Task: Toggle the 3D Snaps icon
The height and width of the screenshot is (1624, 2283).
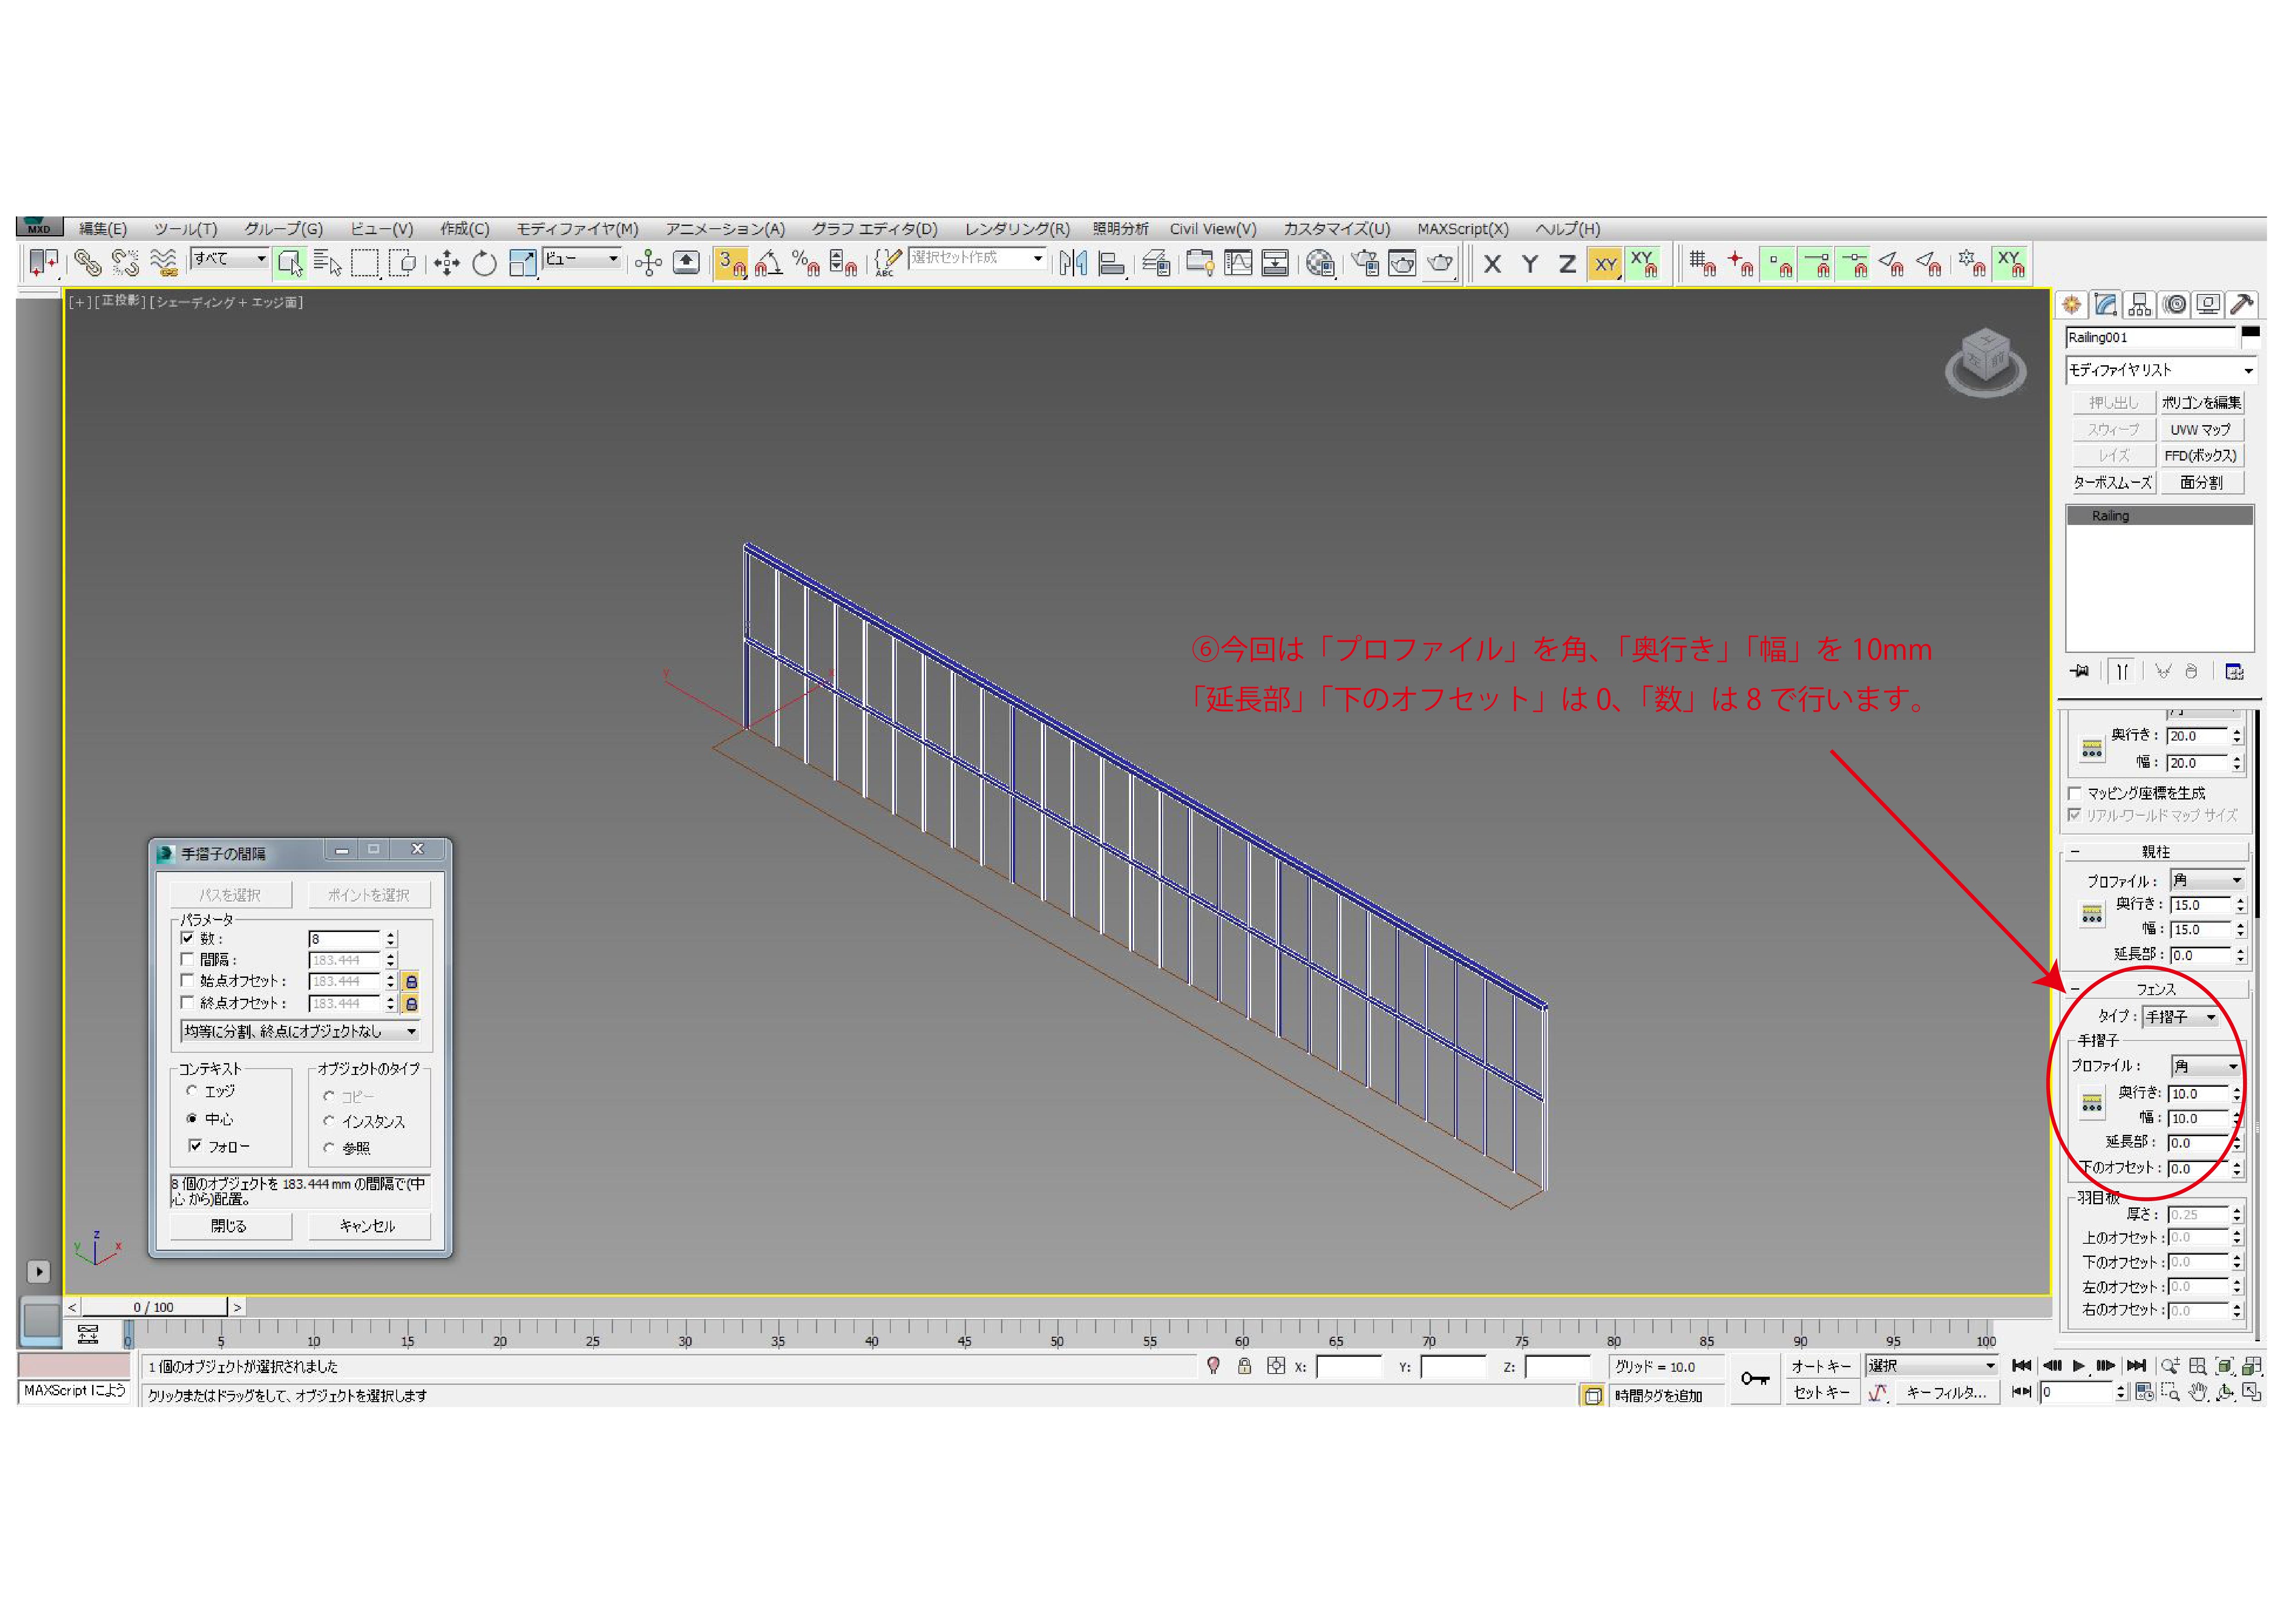Action: (731, 264)
